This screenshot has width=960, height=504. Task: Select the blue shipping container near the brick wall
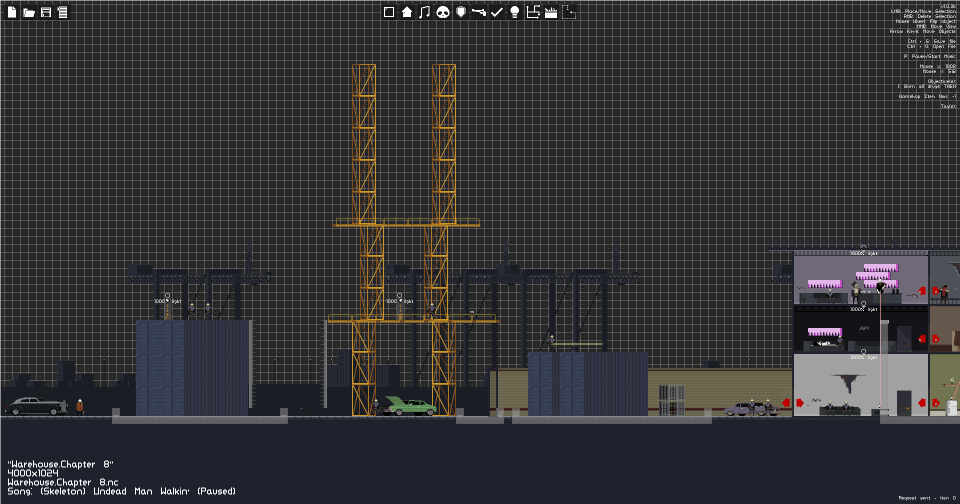click(x=588, y=384)
